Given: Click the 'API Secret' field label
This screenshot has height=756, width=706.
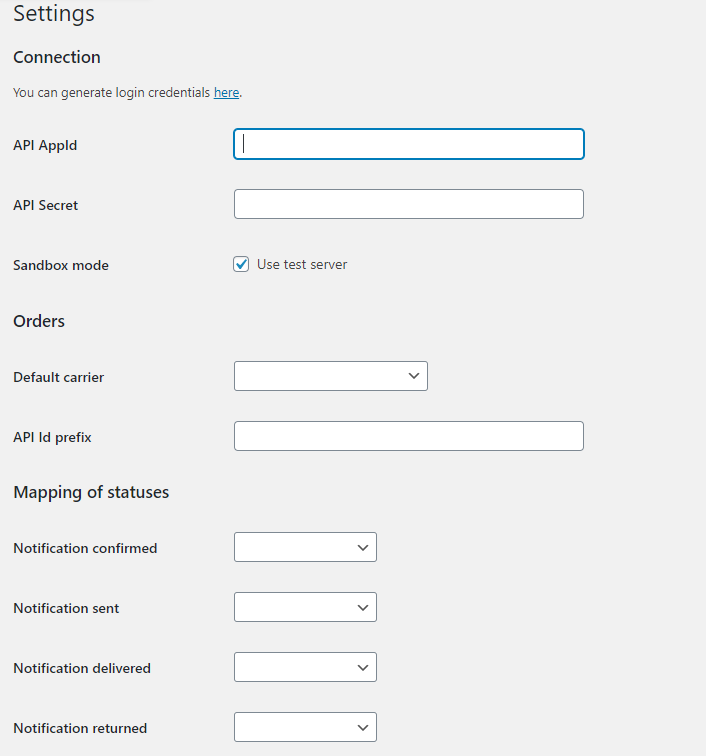Looking at the screenshot, I should point(46,205).
